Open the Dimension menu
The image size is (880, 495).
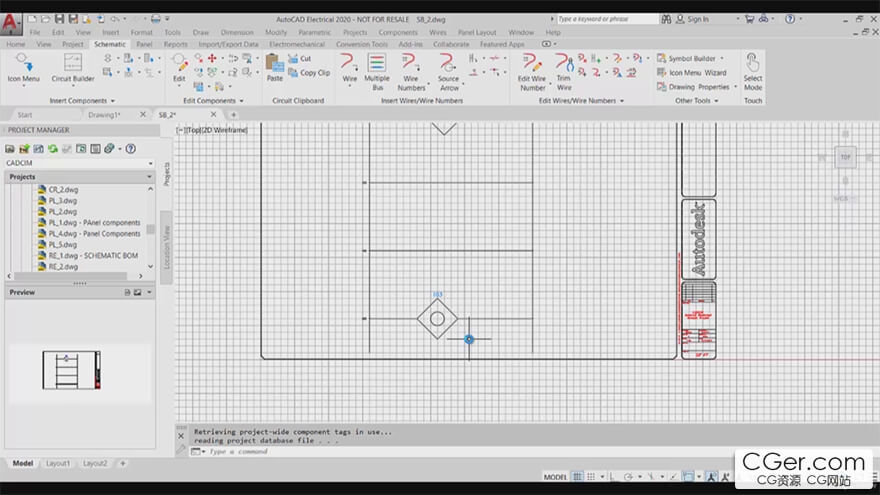[237, 32]
